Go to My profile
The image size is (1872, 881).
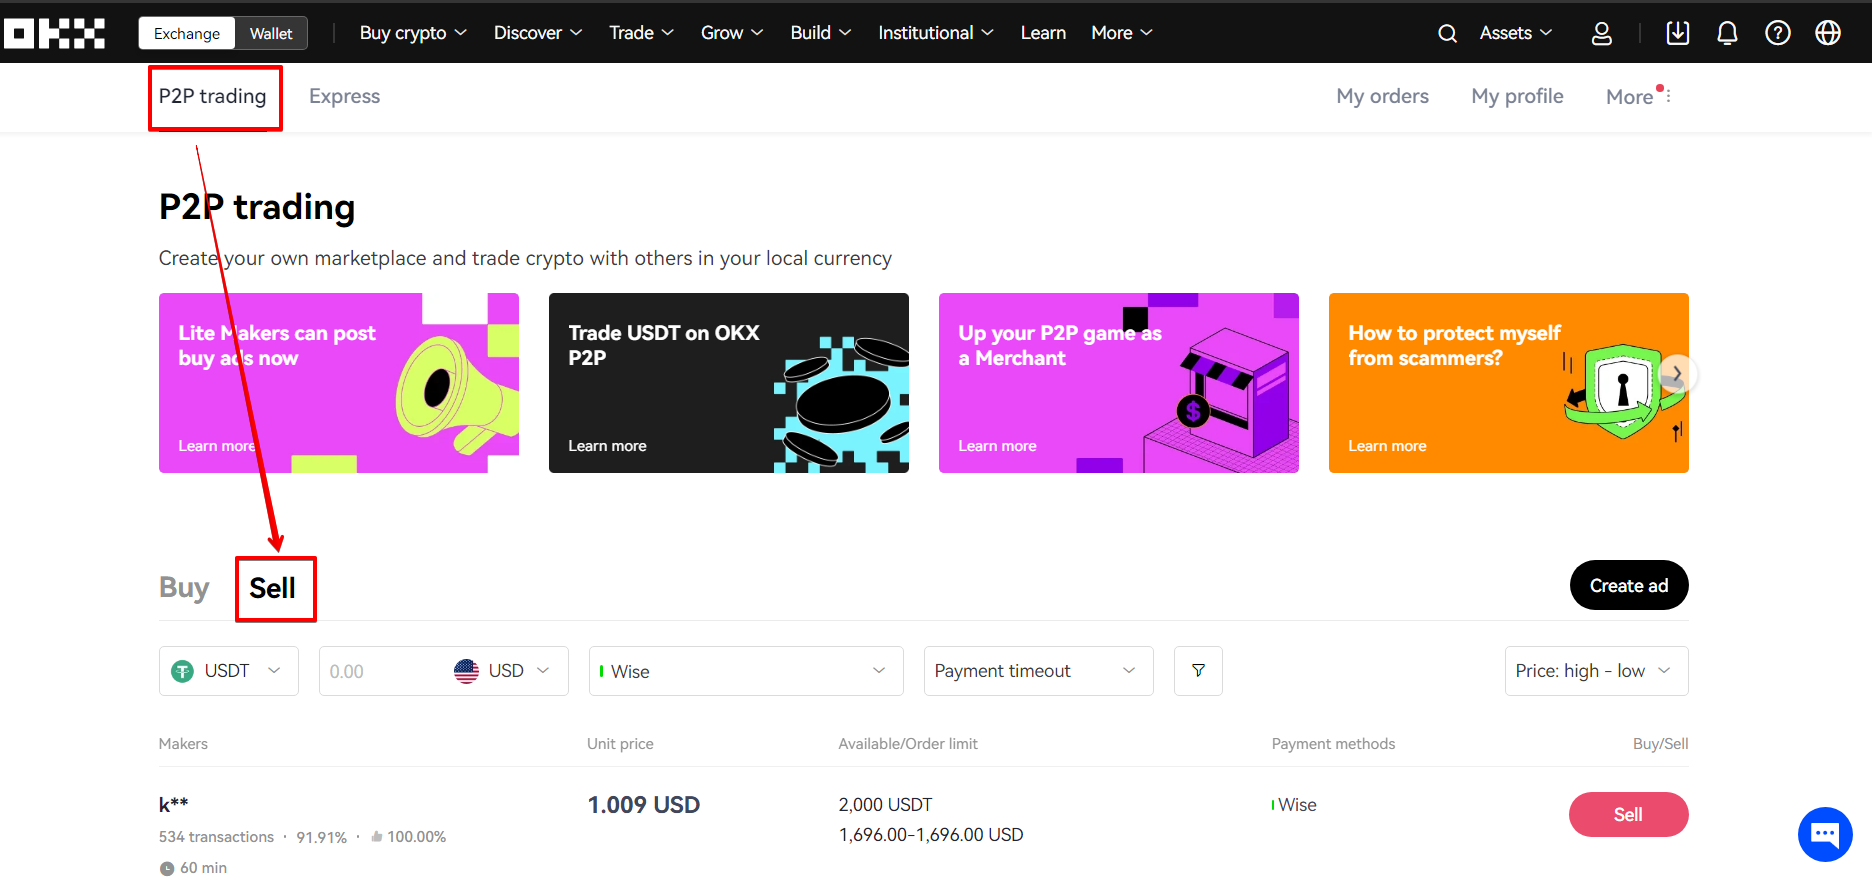click(1517, 96)
